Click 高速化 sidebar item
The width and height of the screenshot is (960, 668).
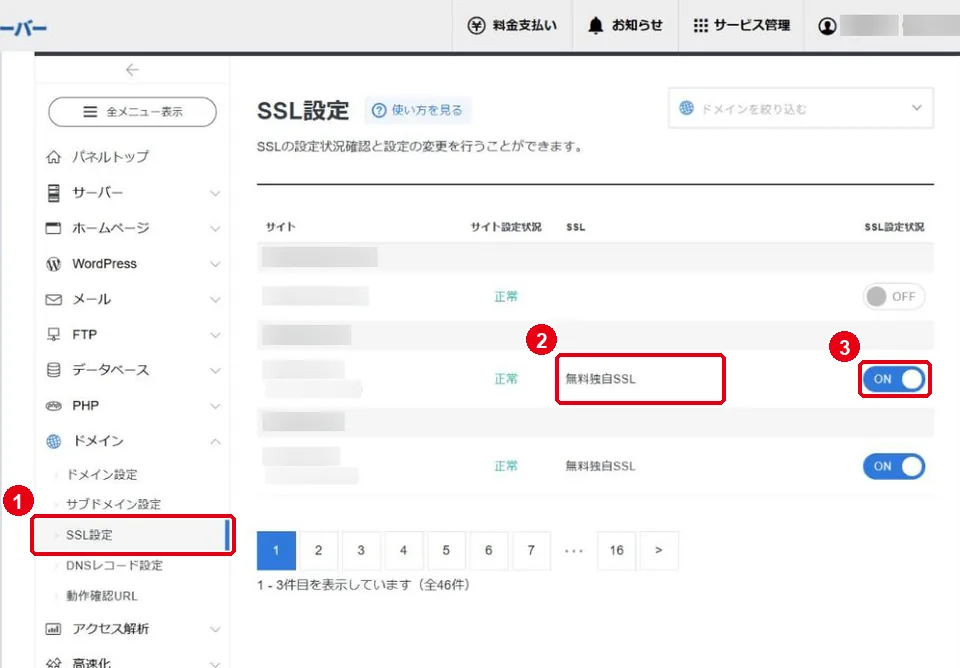pos(92,662)
